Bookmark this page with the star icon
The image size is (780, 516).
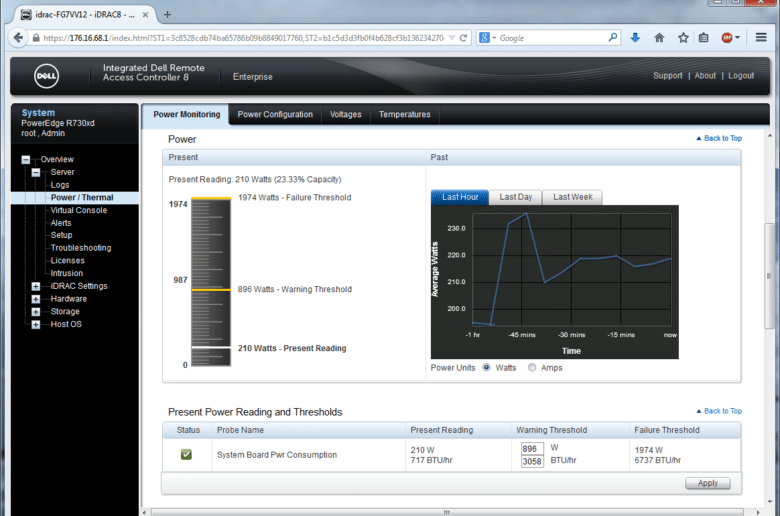(x=683, y=38)
